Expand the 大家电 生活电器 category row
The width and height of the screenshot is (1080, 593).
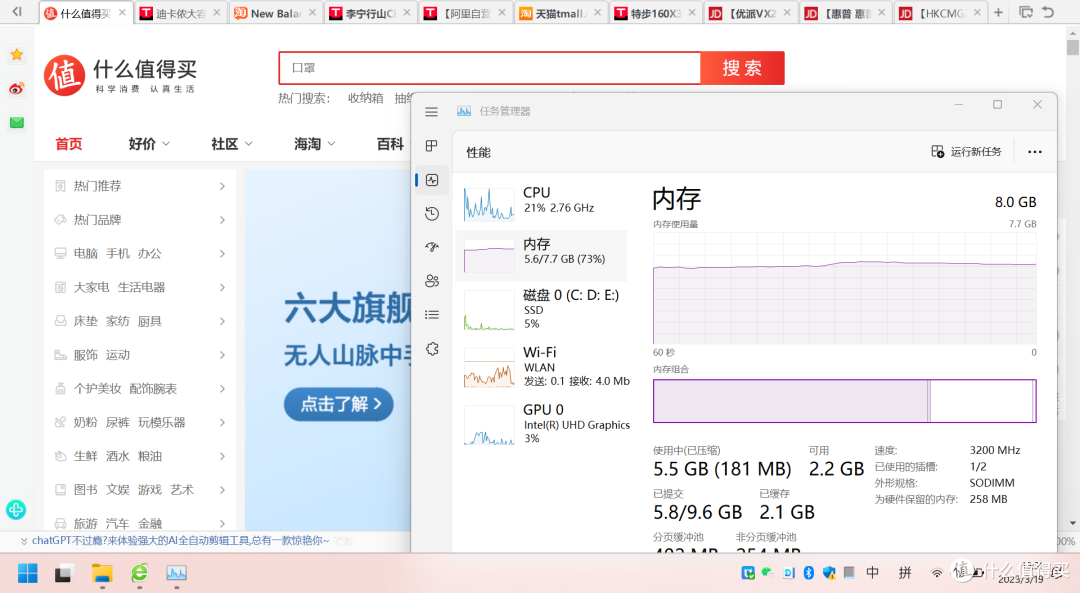pyautogui.click(x=141, y=287)
